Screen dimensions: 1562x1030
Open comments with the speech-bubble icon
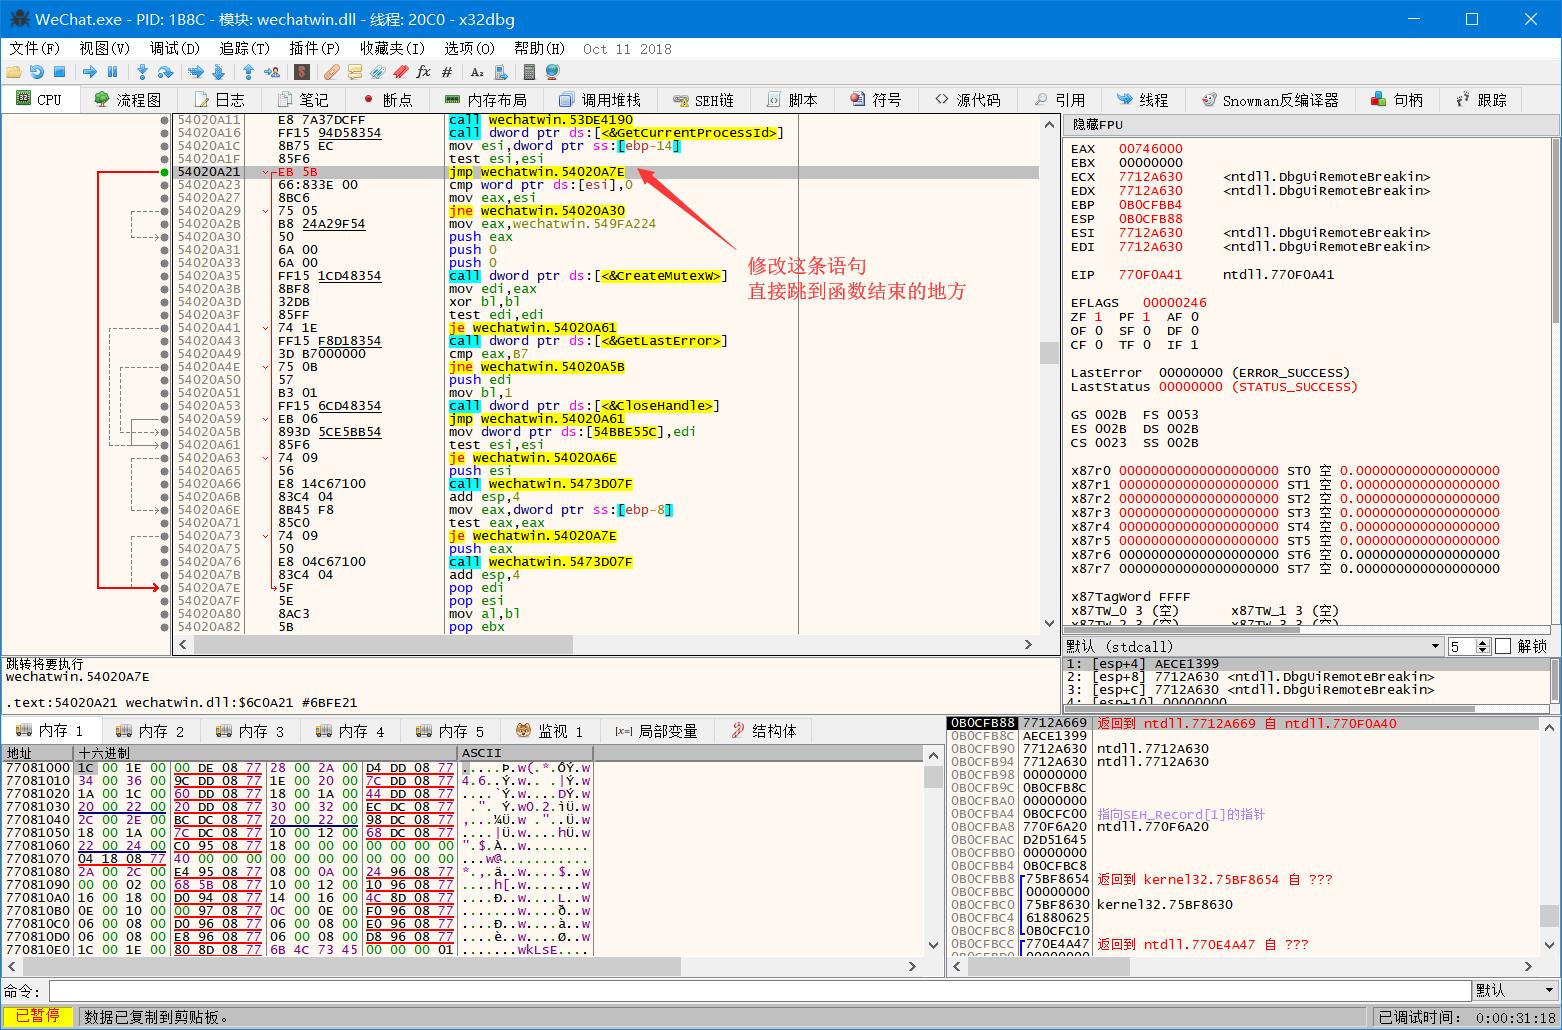coord(355,72)
